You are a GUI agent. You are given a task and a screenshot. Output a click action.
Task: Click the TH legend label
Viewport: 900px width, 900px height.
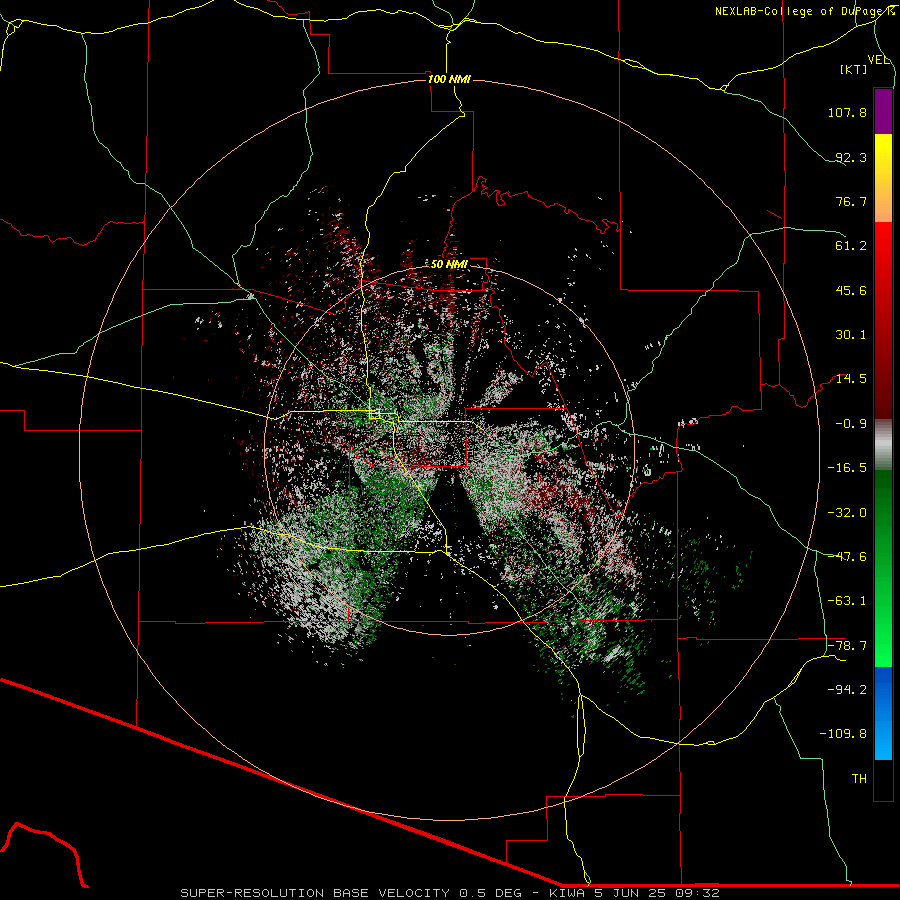coord(859,779)
